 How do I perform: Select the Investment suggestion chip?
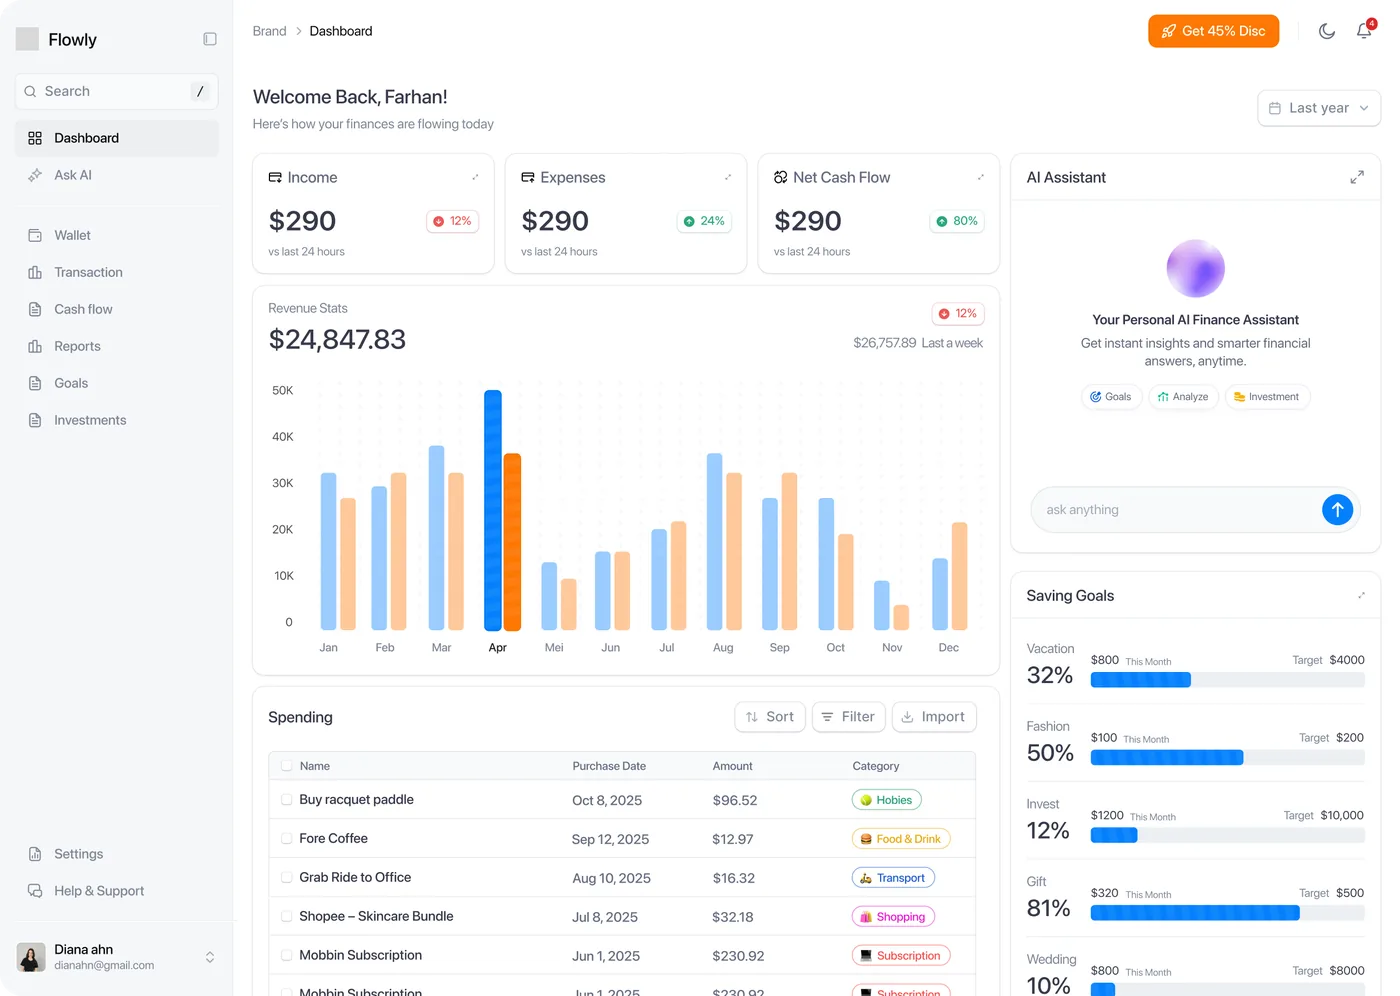[x=1266, y=397]
